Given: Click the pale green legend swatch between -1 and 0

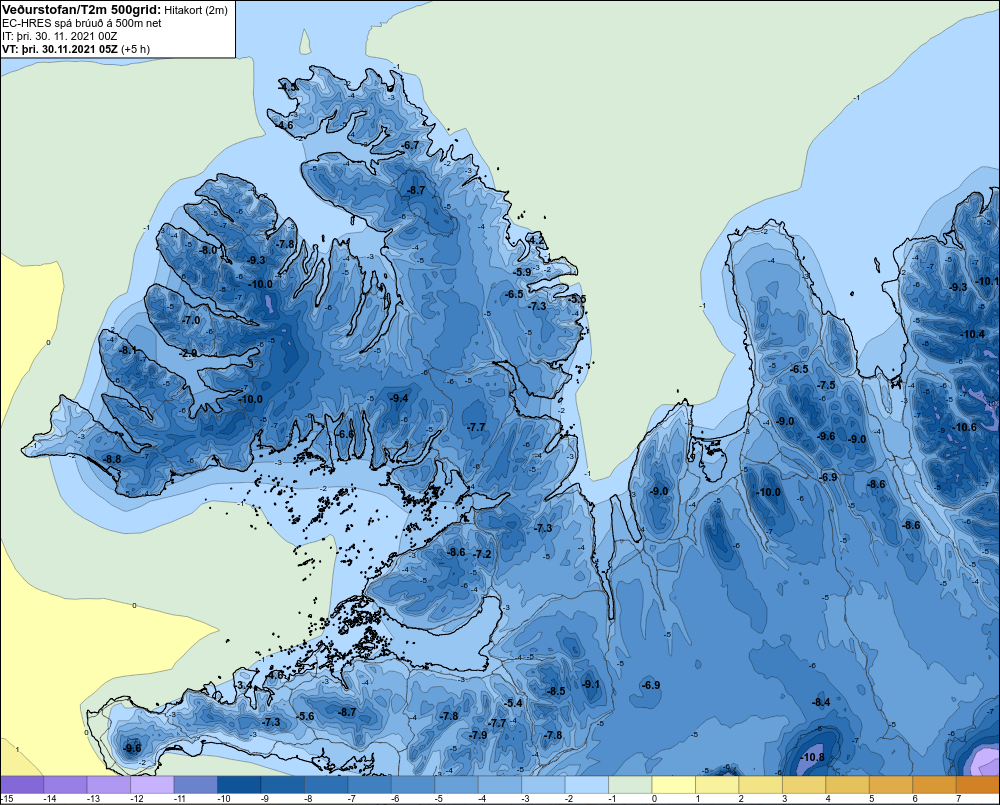Looking at the screenshot, I should (630, 785).
